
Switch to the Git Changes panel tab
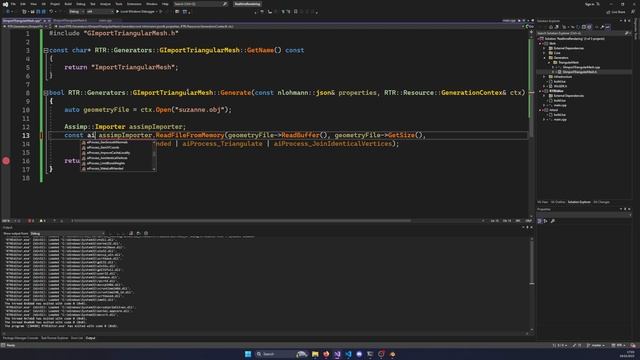click(x=601, y=202)
